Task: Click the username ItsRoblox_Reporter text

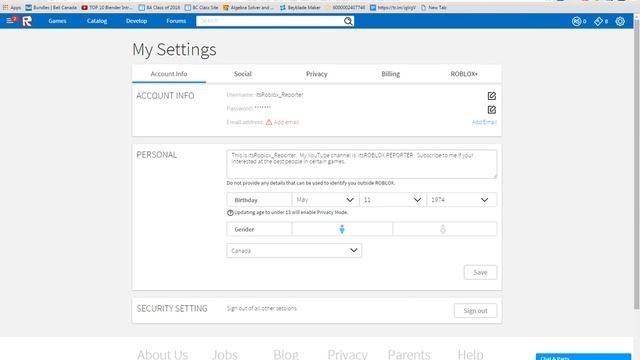Action: click(x=280, y=95)
